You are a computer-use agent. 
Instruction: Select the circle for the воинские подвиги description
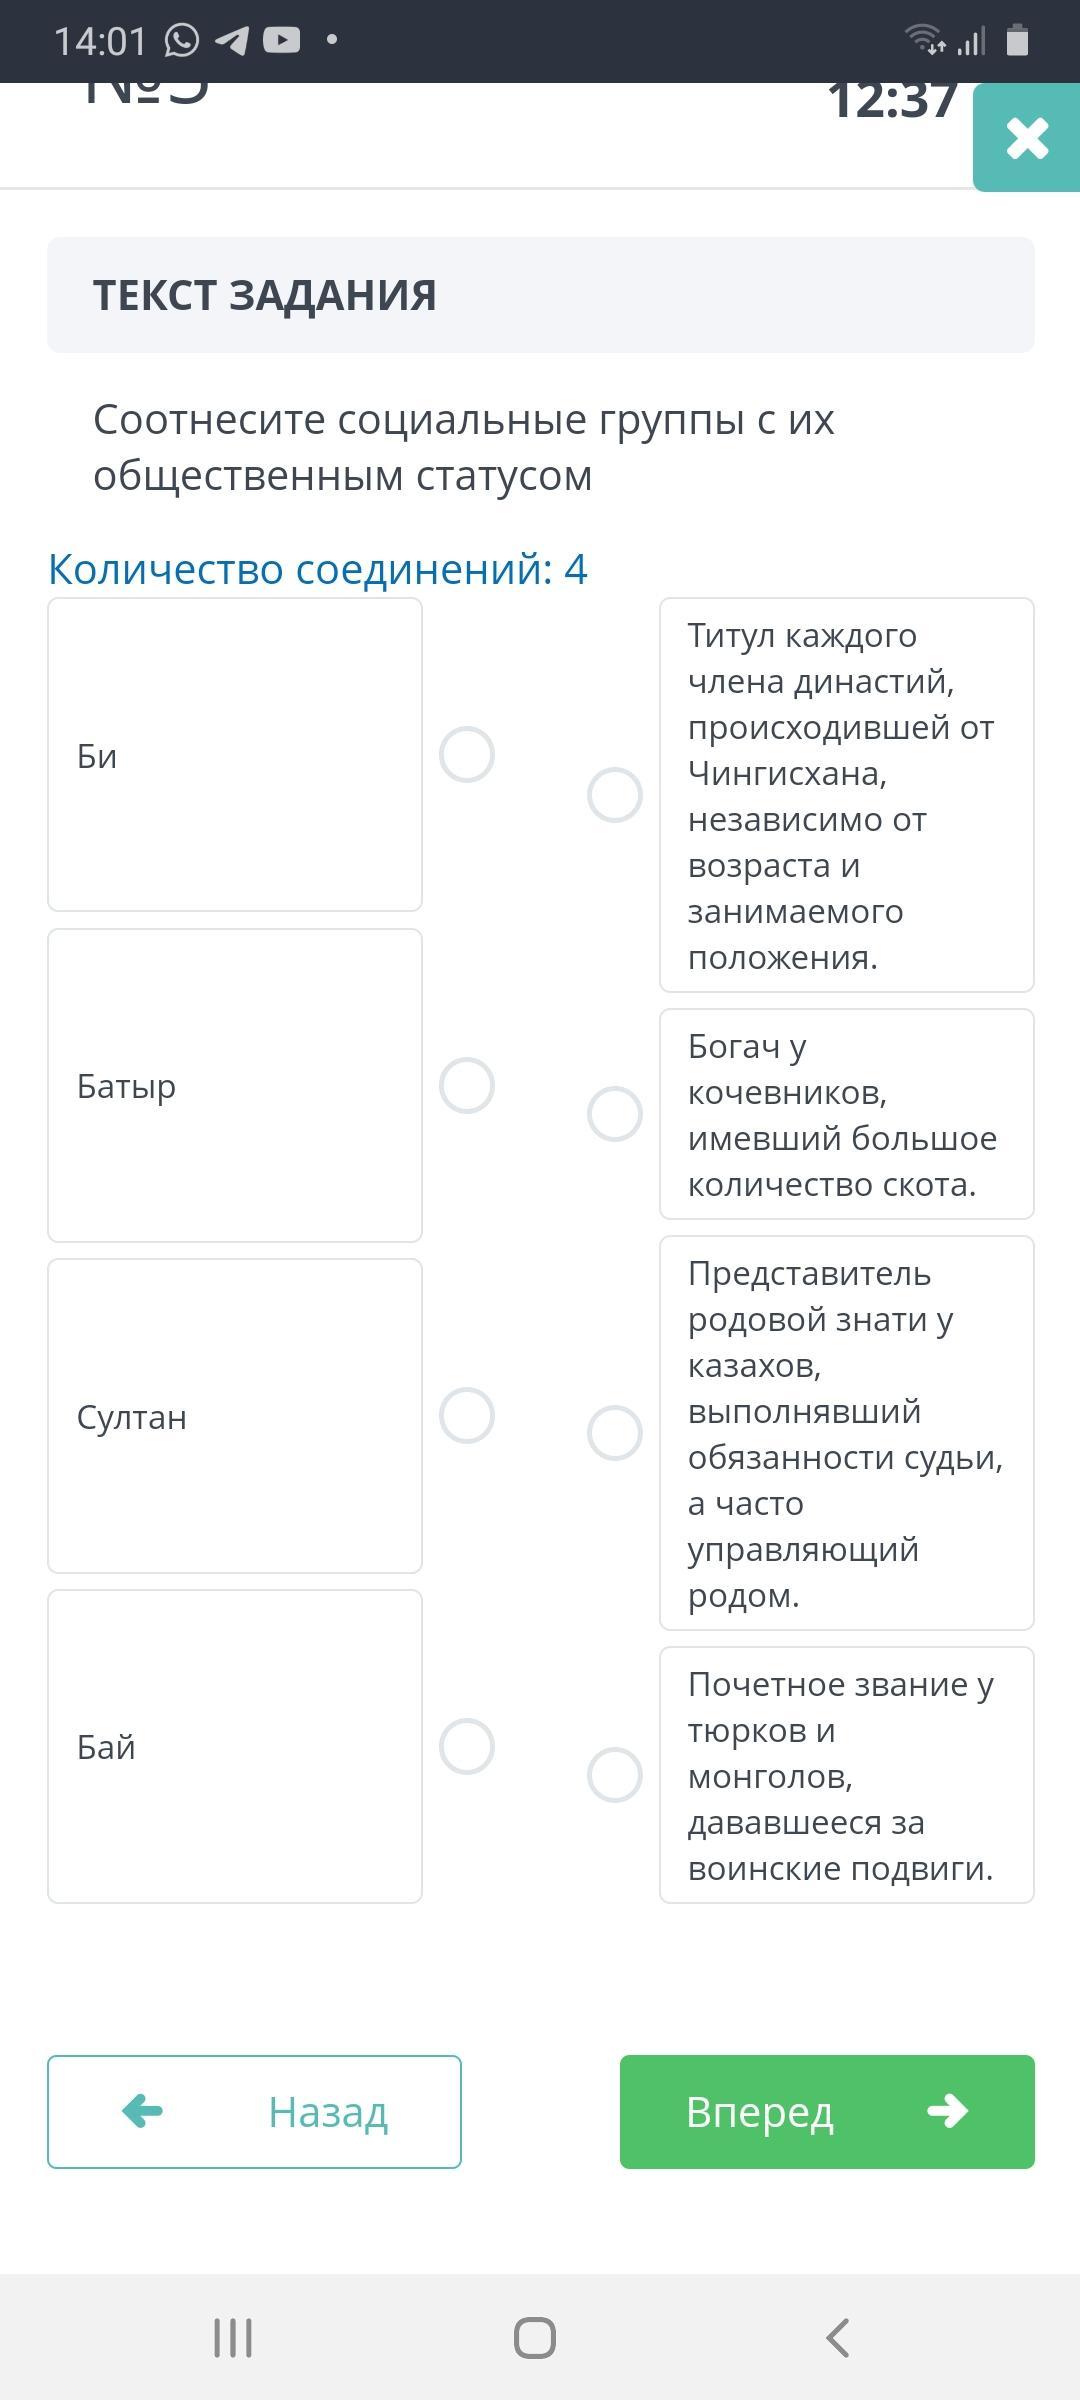[615, 1775]
